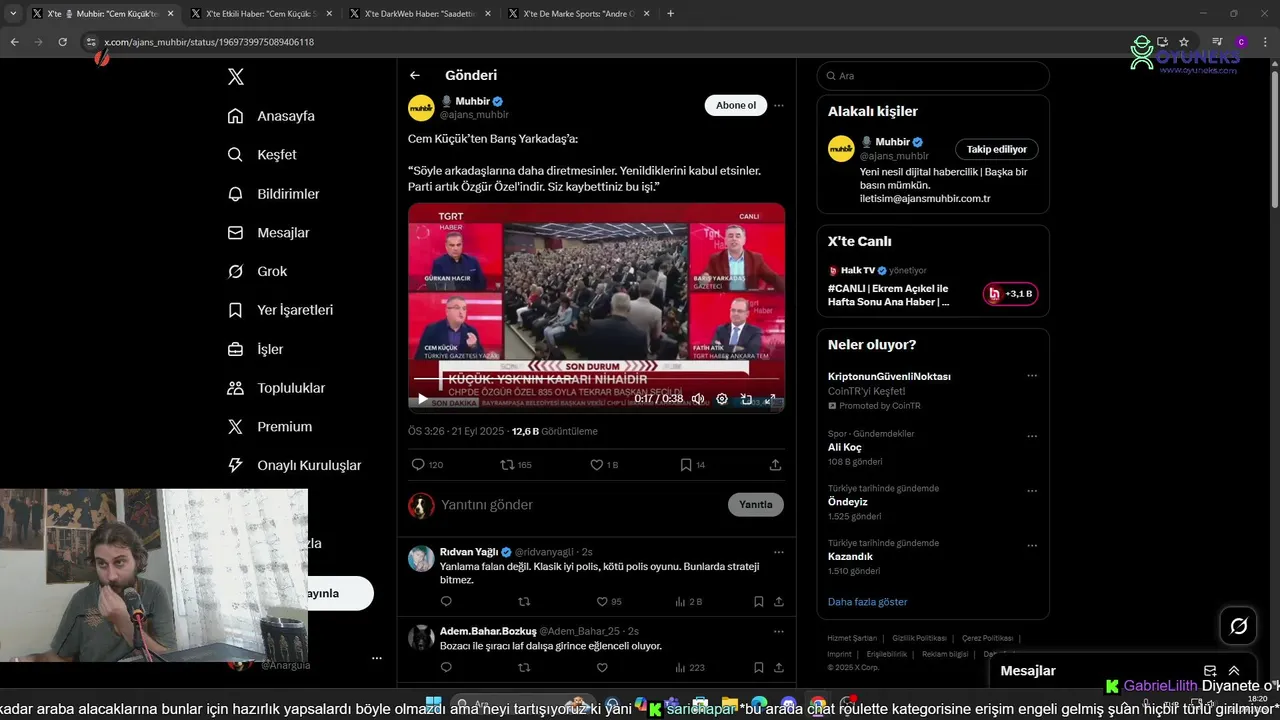Screen dimensions: 1280x720
Task: Open Yer İşaretleri in sidebar
Action: pos(280,310)
